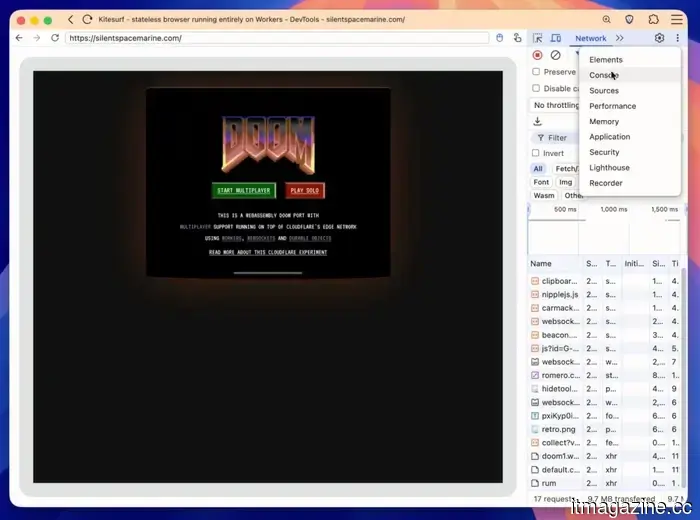Choose Elements from the panel menu
The image size is (700, 520).
click(x=630, y=60)
